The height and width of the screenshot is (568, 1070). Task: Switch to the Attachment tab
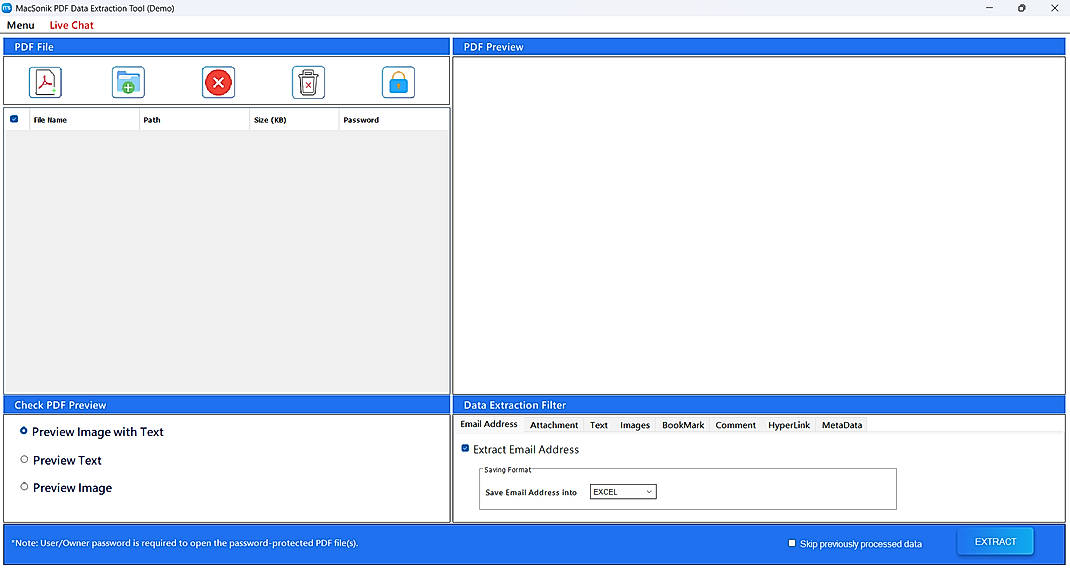(554, 425)
